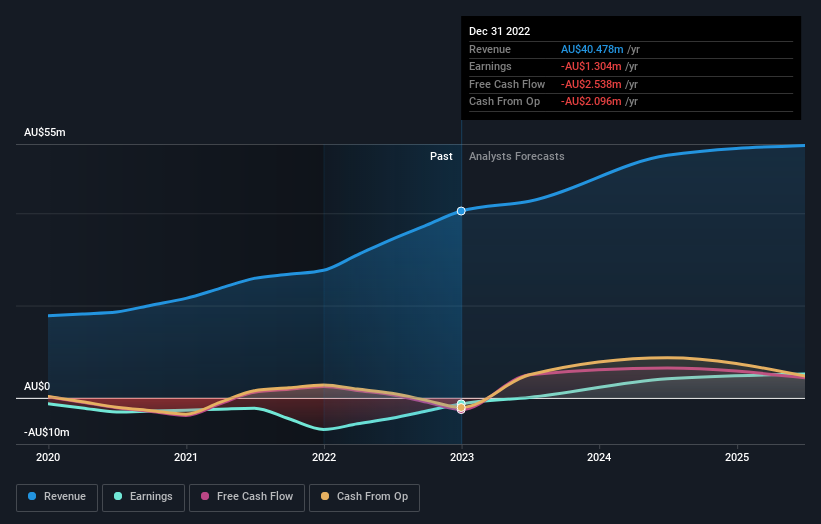Click the -AU$2.096m cash from op value
This screenshot has width=821, height=524.
[x=591, y=102]
